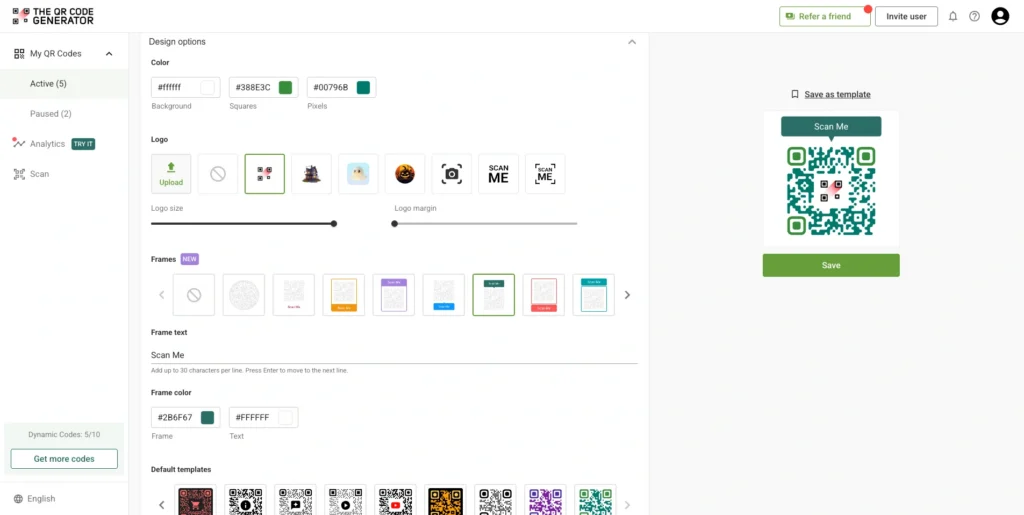The height and width of the screenshot is (515, 1024).
Task: Show more frames with right arrow
Action: click(628, 295)
